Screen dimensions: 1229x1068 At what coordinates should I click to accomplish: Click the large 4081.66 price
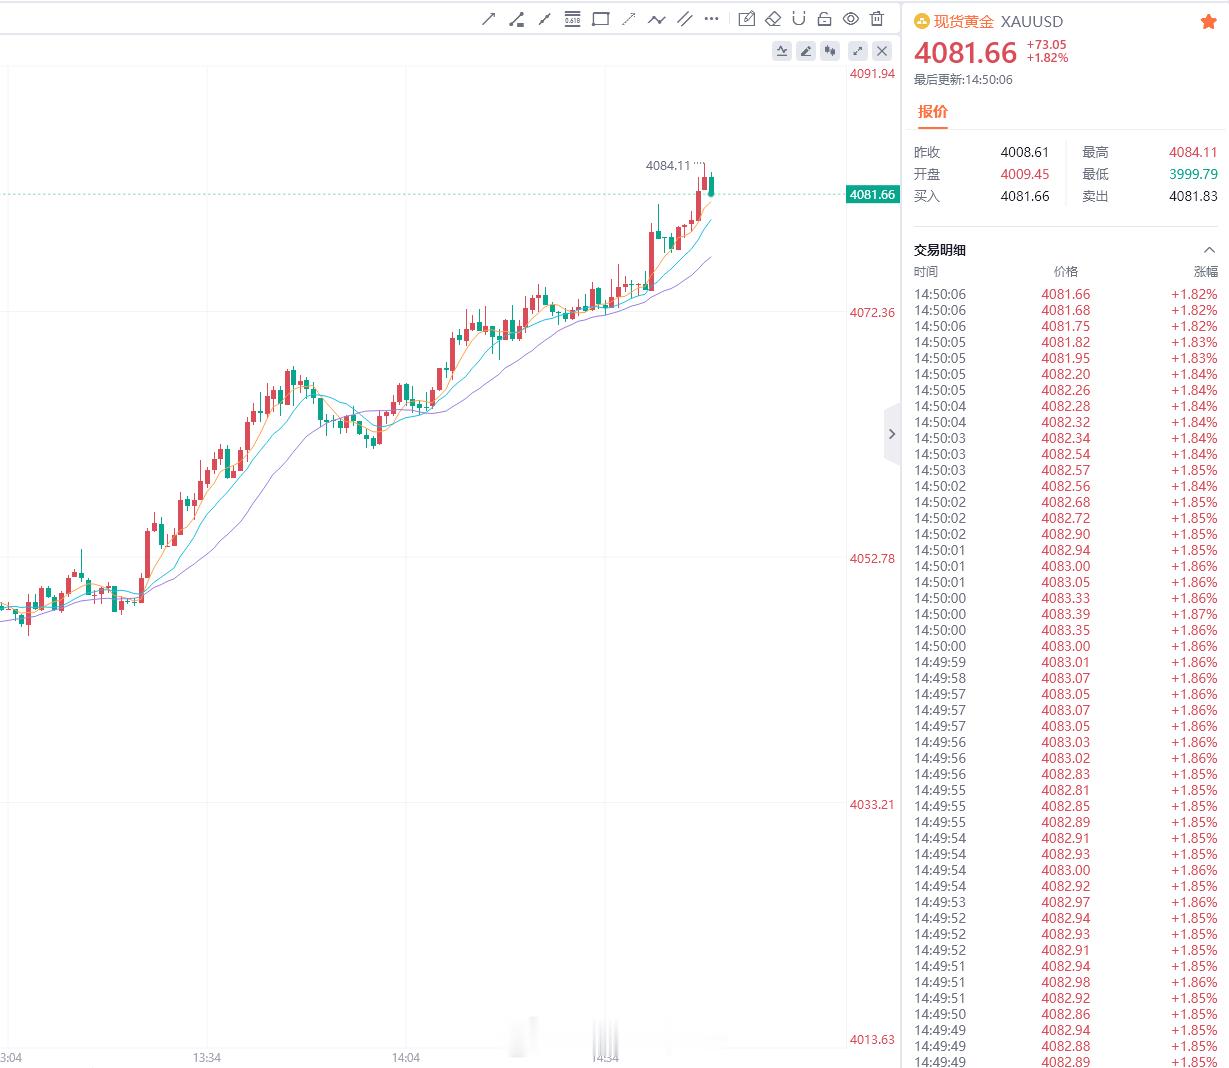coord(965,53)
